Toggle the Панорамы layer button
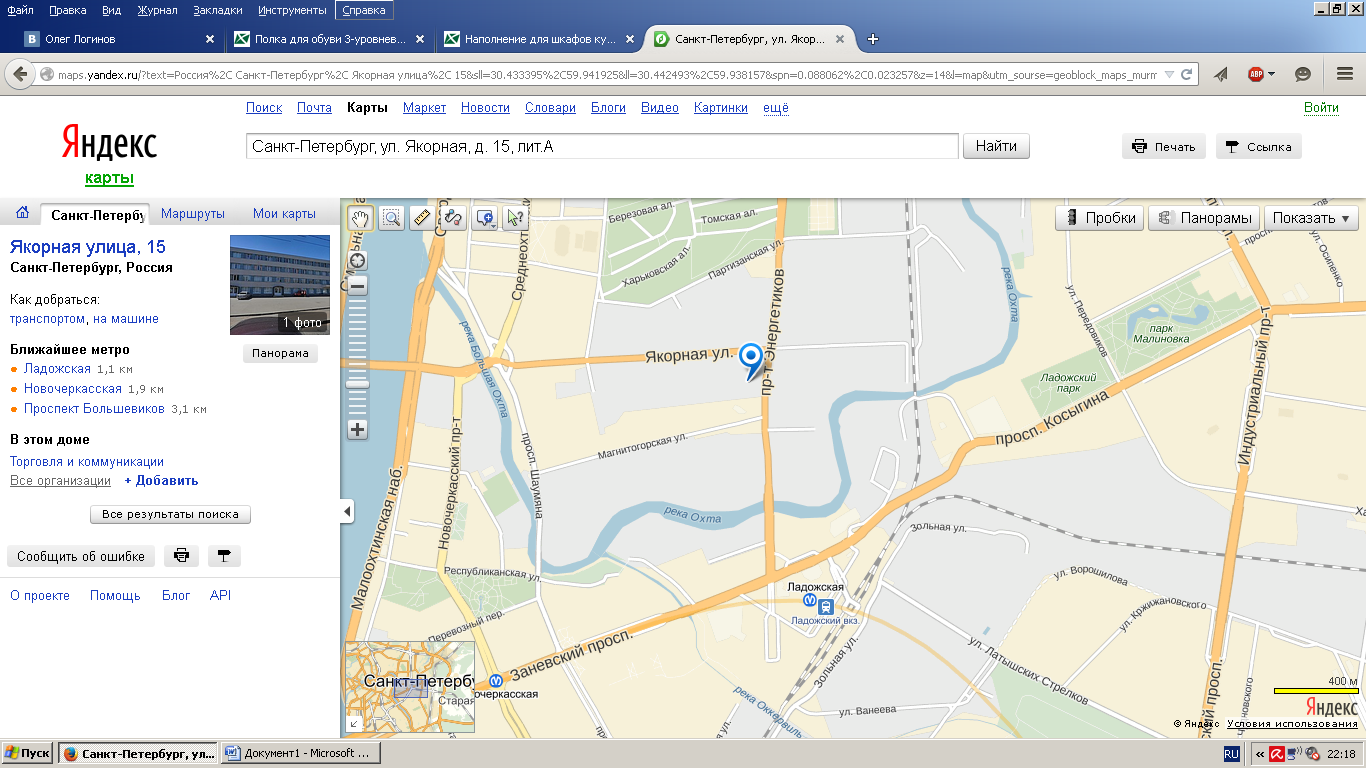 1204,218
